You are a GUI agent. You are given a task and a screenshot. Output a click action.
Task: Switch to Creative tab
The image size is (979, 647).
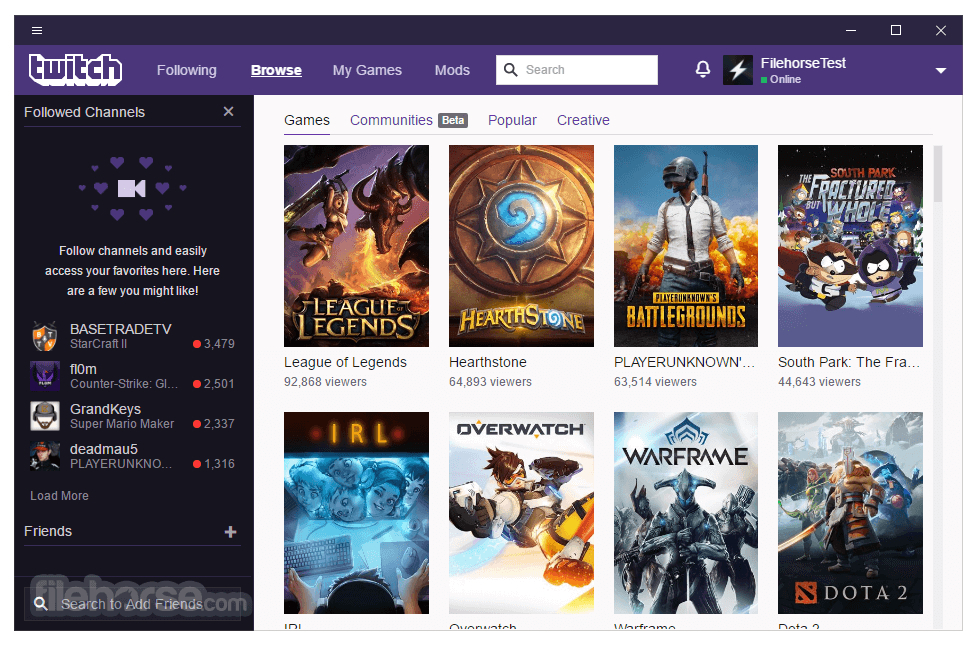pos(583,120)
